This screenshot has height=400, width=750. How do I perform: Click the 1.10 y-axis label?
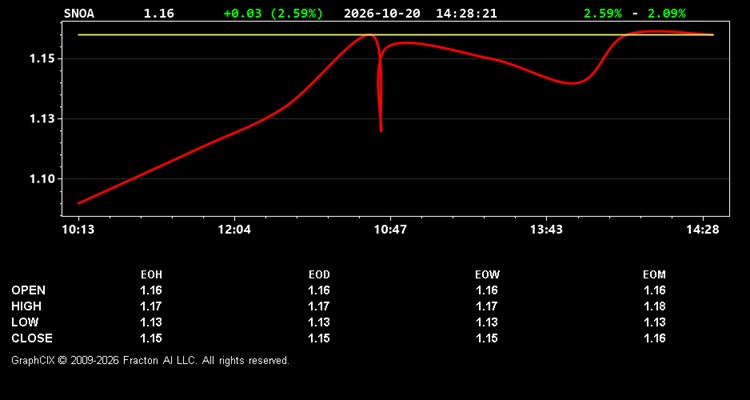[x=43, y=179]
